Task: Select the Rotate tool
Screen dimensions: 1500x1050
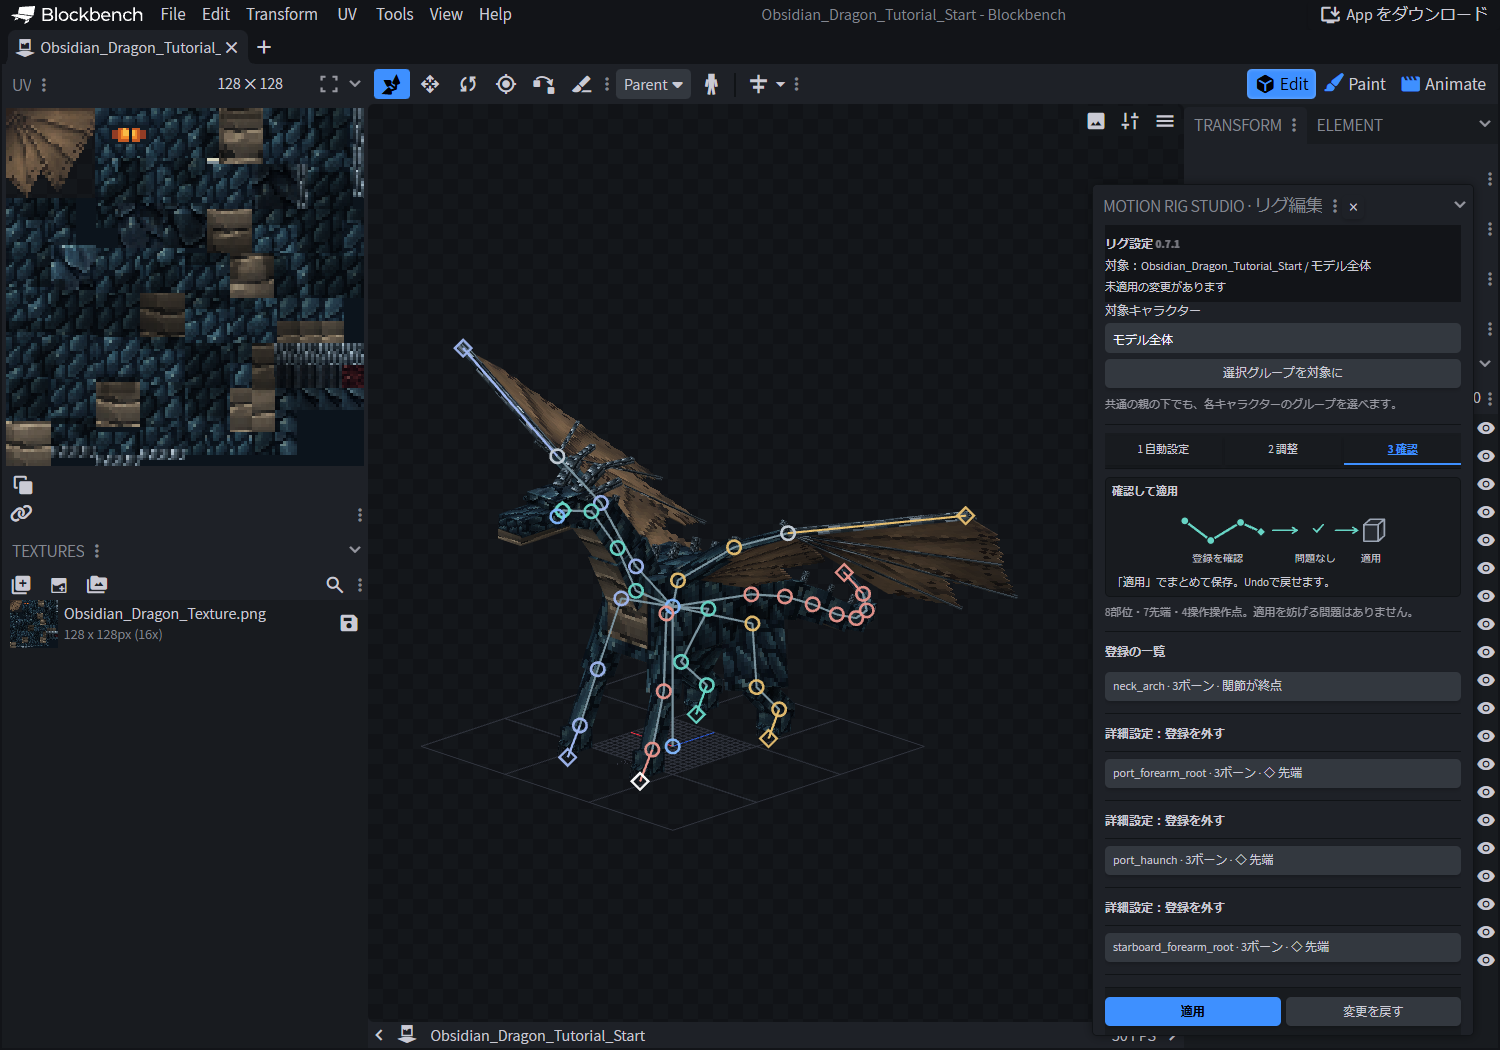Action: coord(468,84)
